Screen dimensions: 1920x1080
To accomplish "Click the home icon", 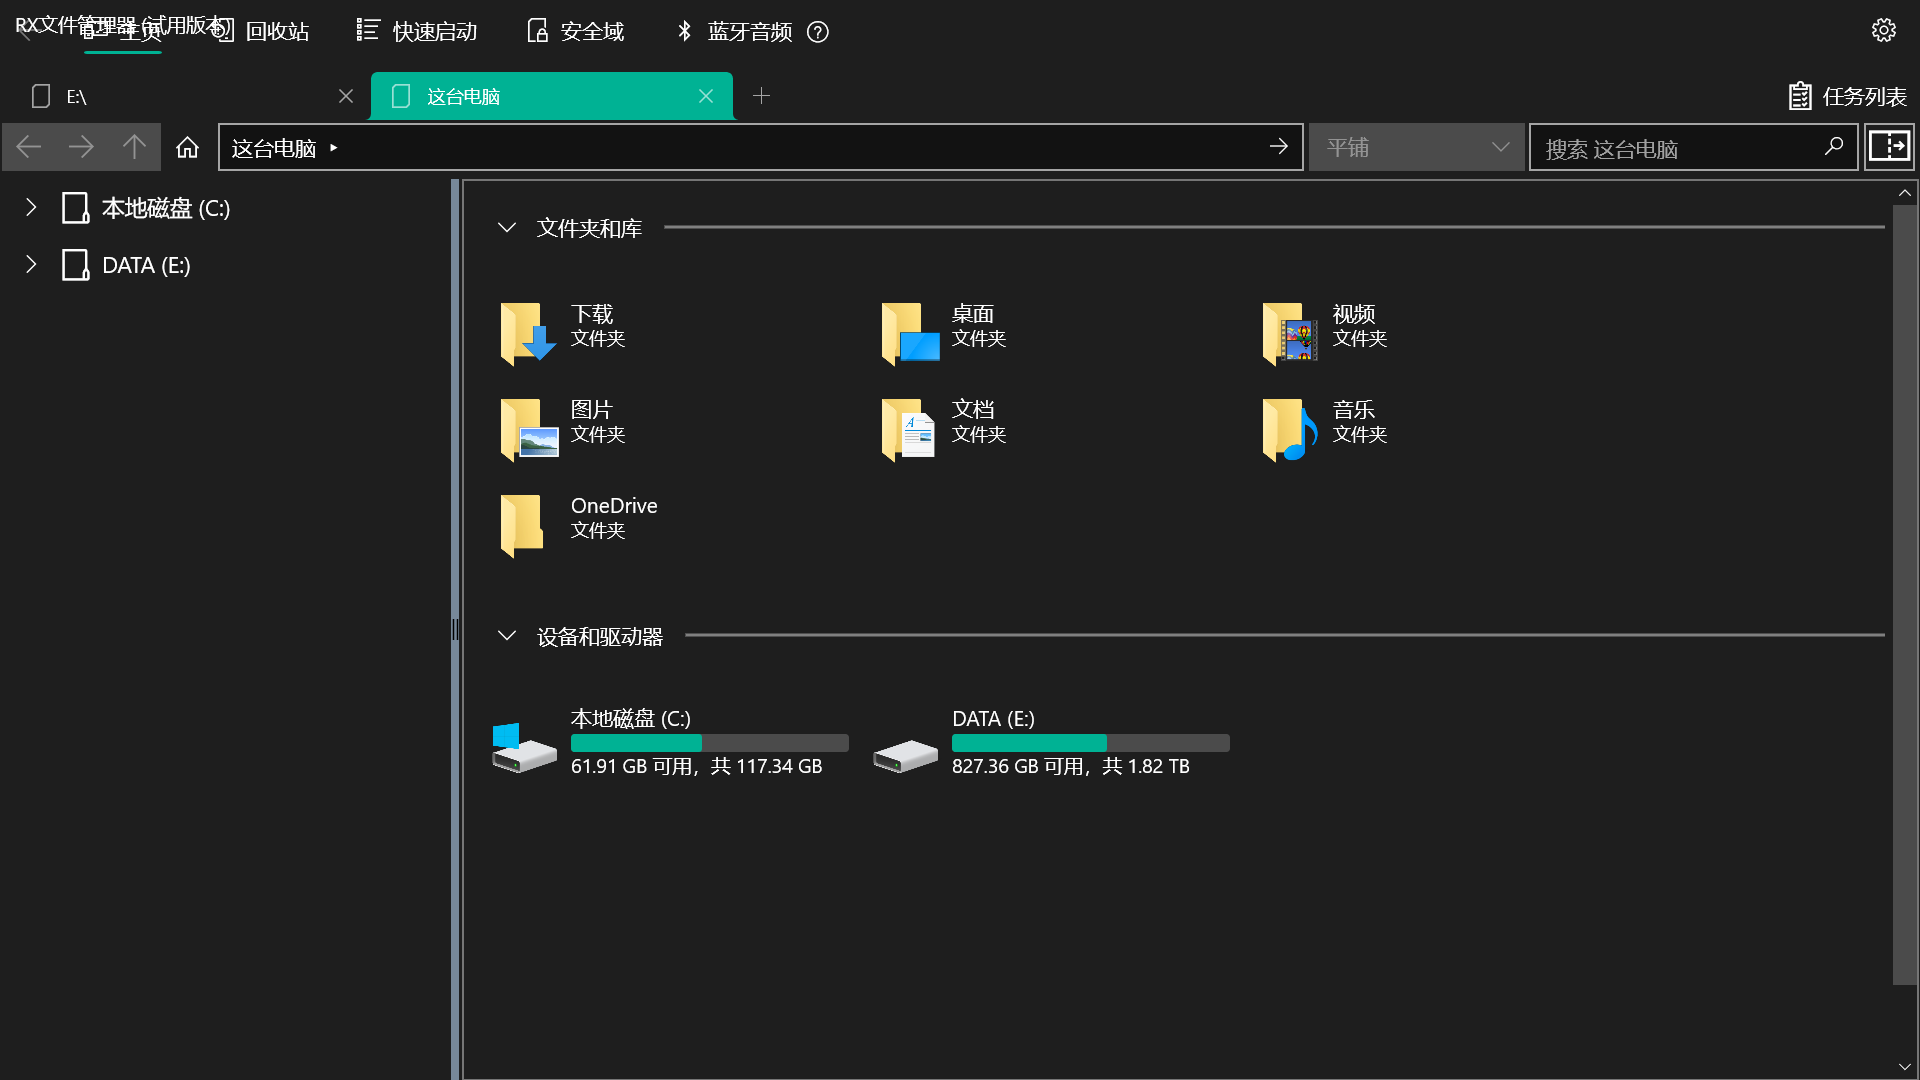I will [x=187, y=148].
